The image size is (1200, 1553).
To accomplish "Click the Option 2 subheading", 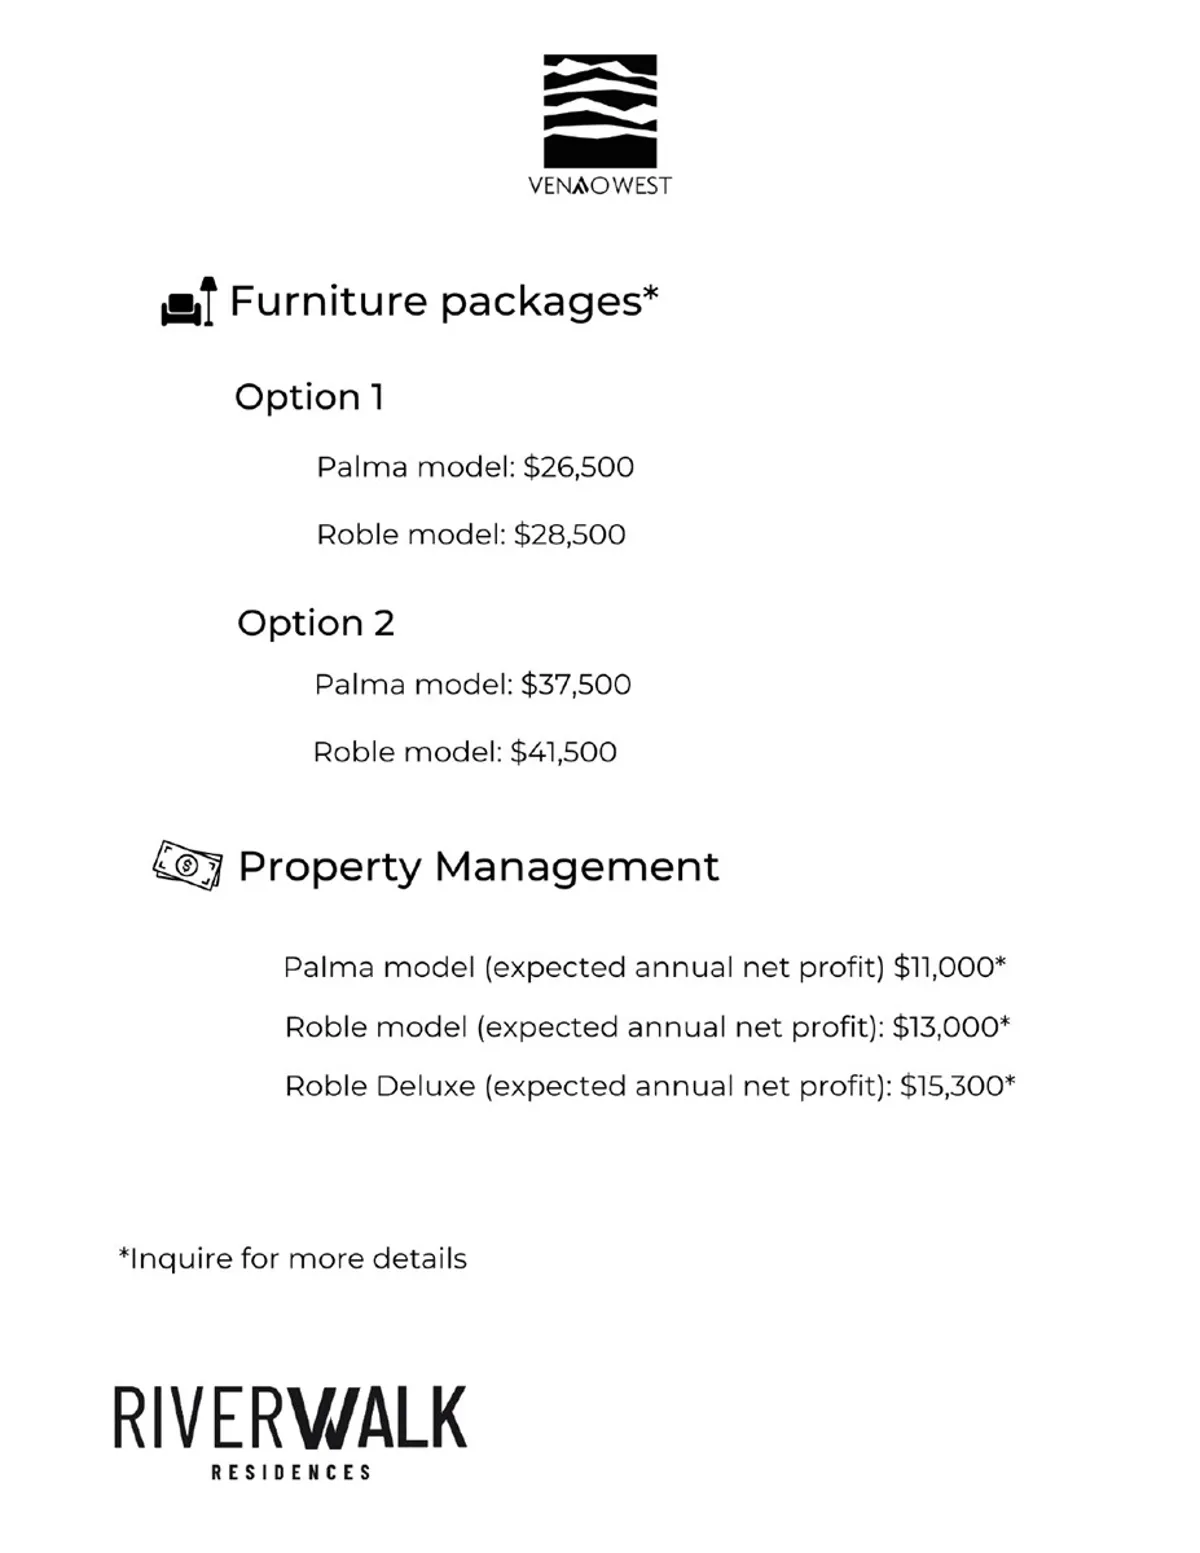I will coord(316,623).
